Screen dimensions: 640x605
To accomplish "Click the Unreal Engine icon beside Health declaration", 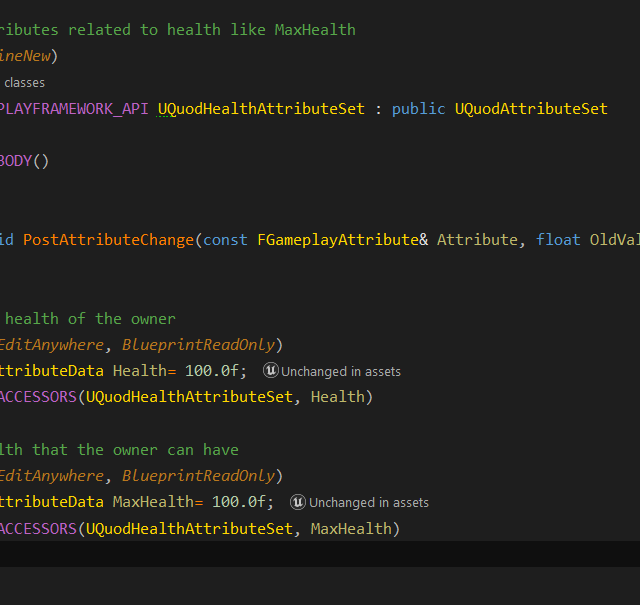I will (x=271, y=371).
